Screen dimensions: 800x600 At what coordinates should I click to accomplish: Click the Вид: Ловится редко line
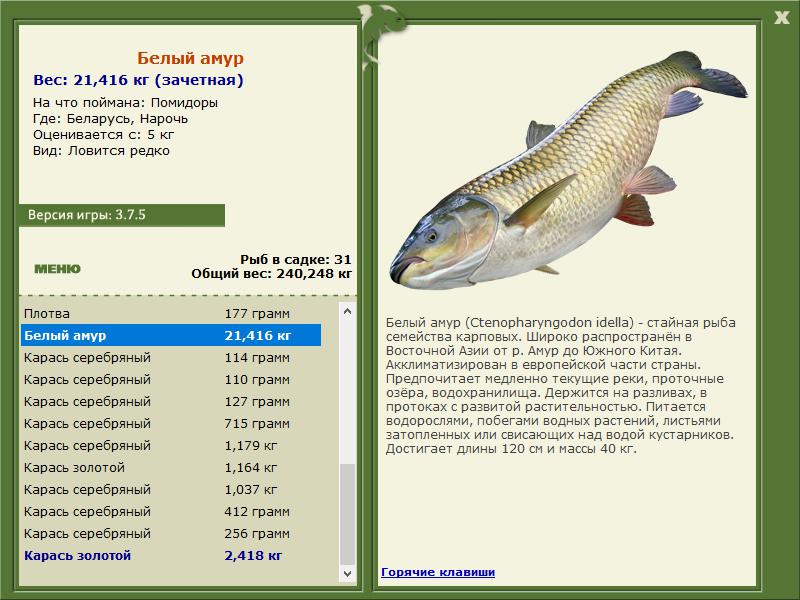(101, 151)
